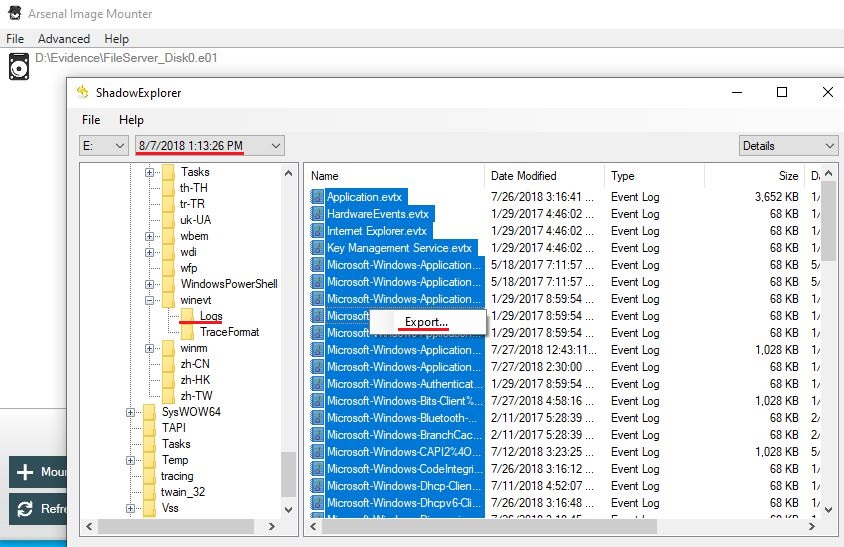The height and width of the screenshot is (547, 844).
Task: Click the SysWOW64 folder icon
Action: 150,412
